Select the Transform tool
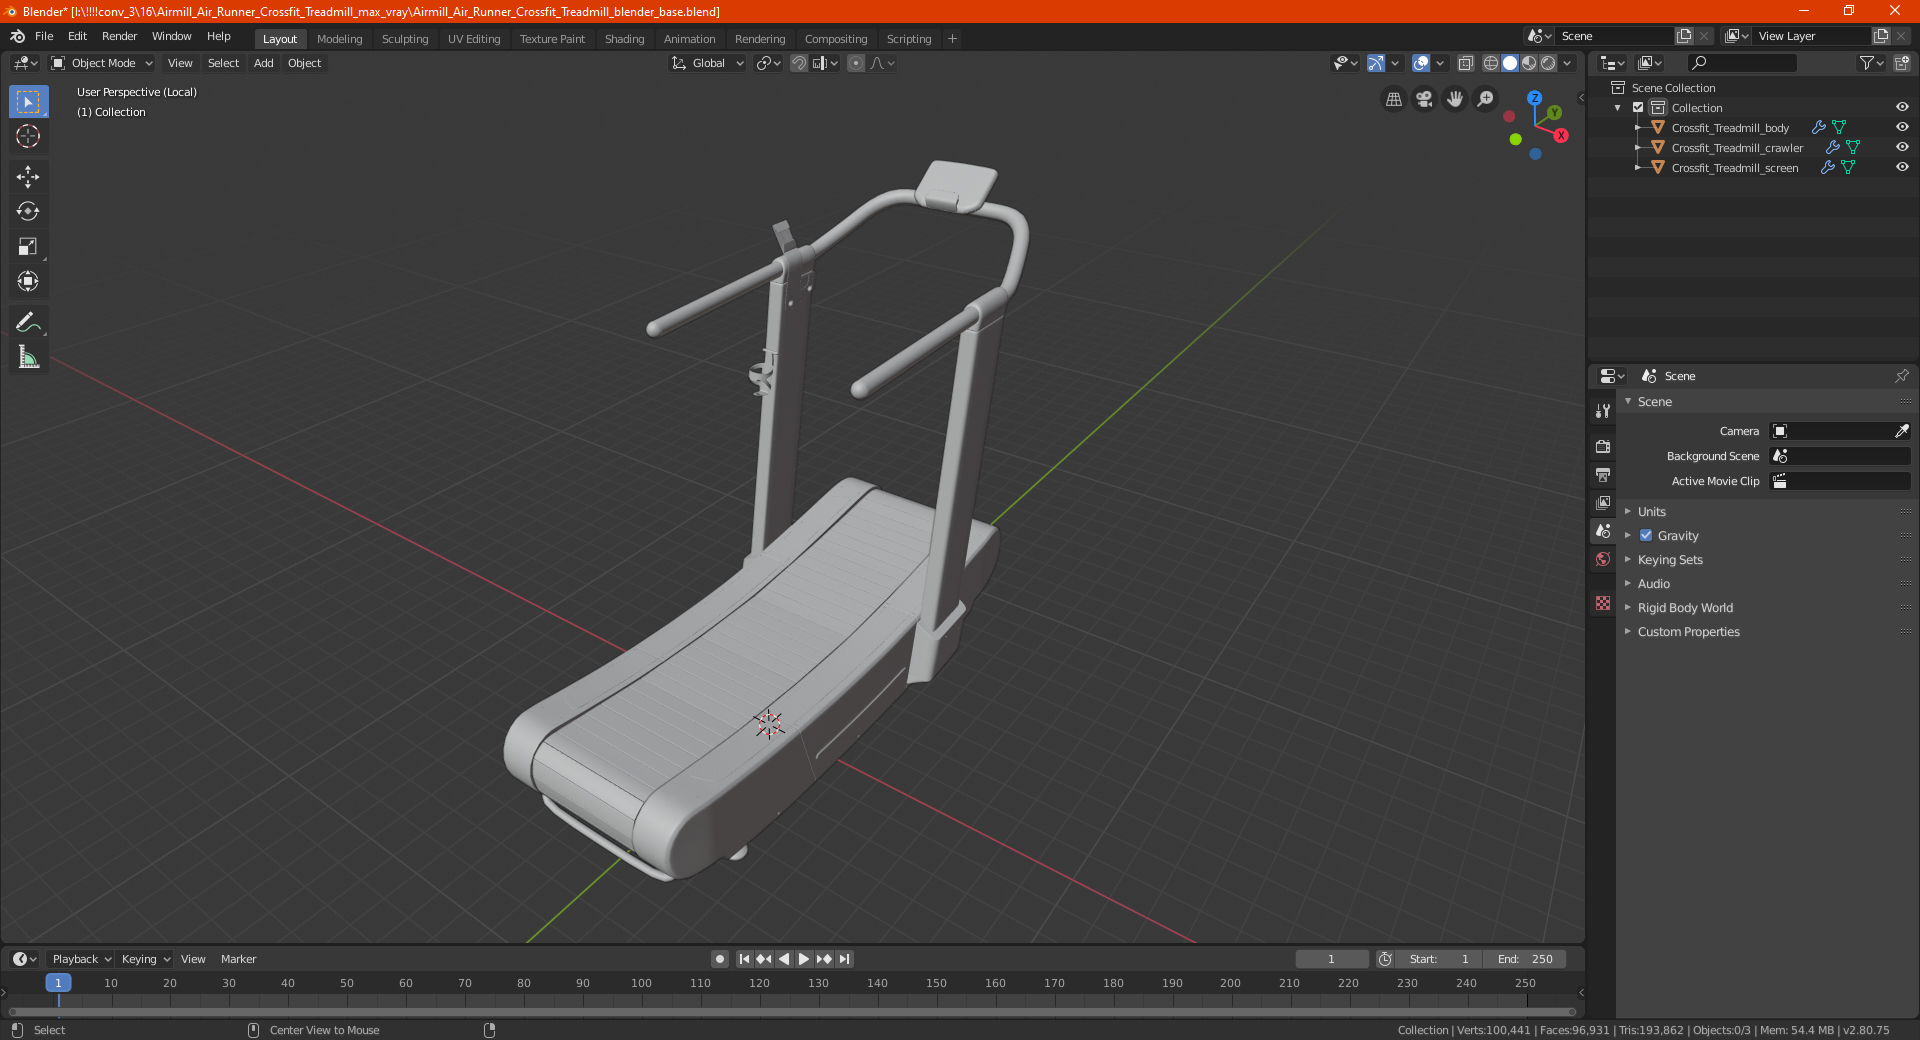 click(x=28, y=281)
